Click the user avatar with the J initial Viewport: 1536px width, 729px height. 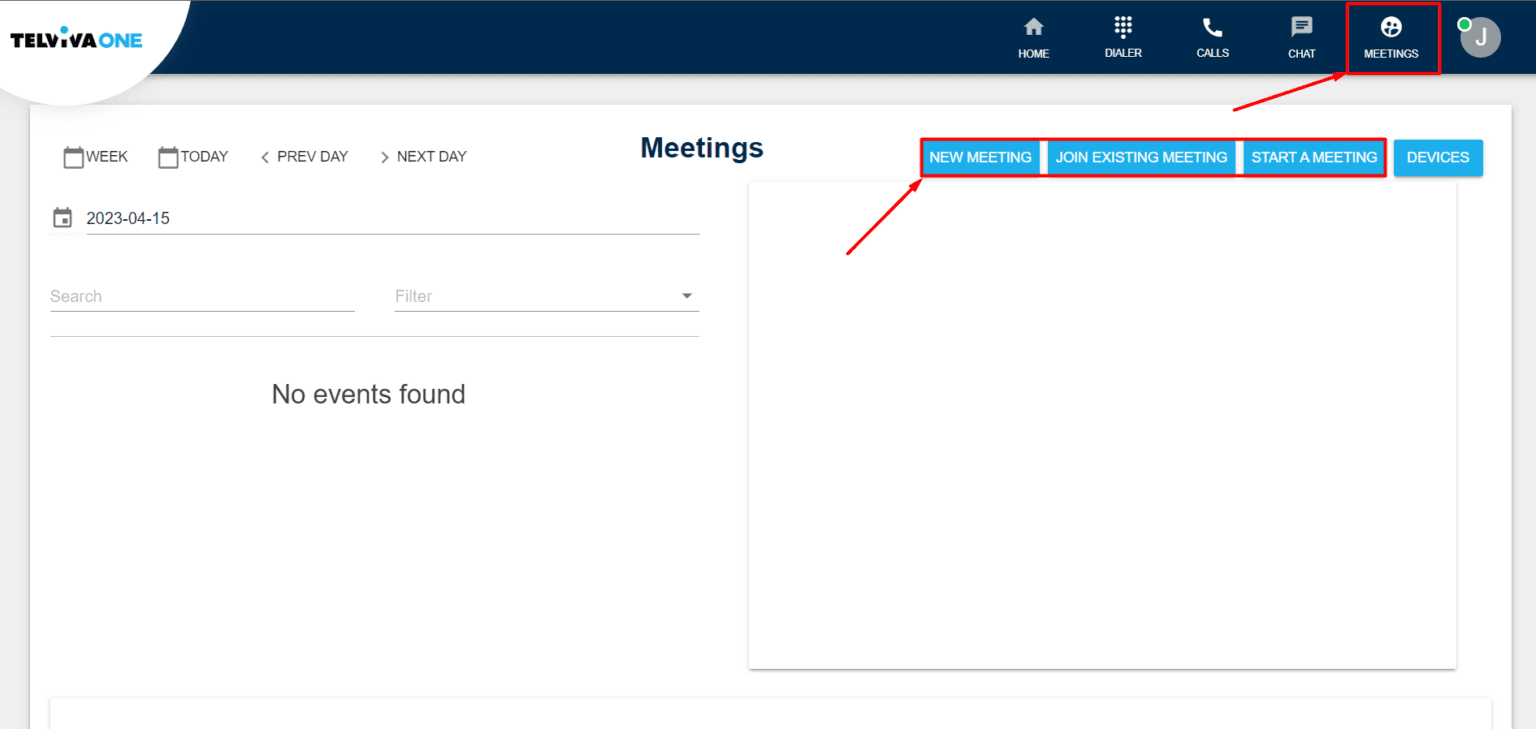click(1479, 37)
